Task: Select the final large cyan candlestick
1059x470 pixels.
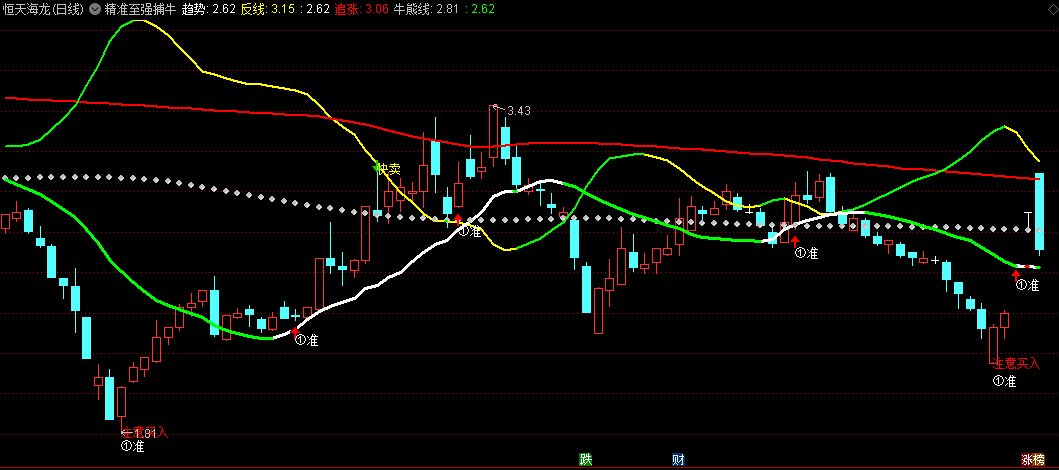Action: (1039, 213)
